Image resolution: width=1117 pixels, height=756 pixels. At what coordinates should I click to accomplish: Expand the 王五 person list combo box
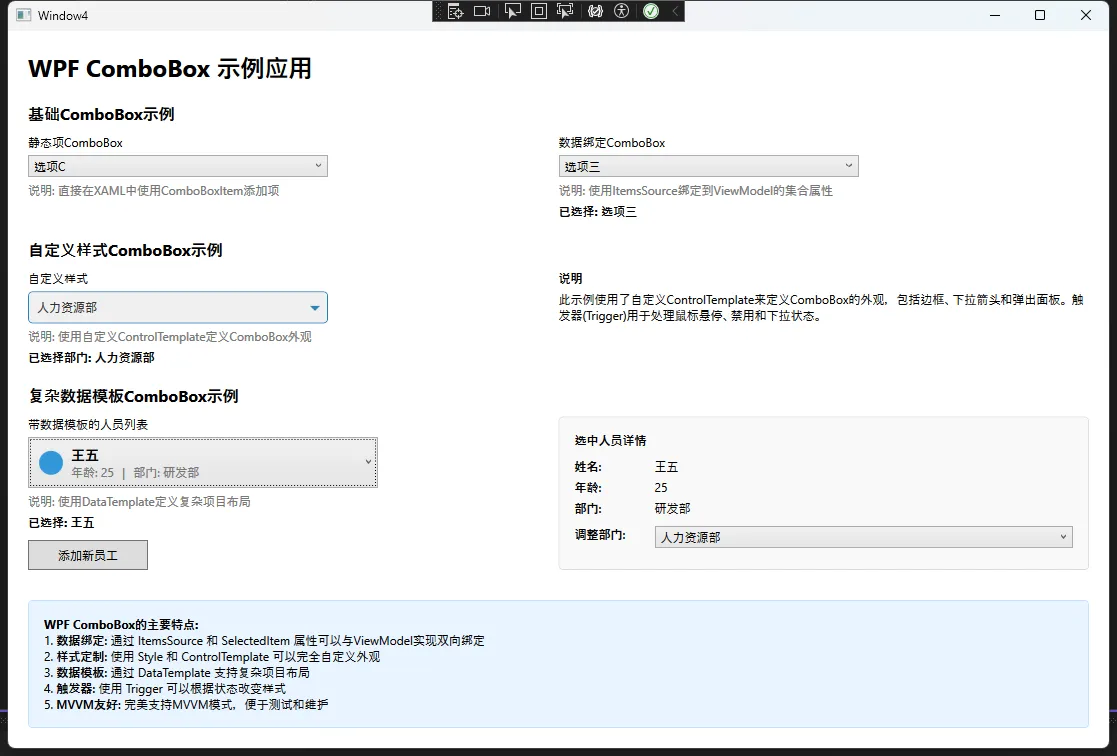coord(203,463)
